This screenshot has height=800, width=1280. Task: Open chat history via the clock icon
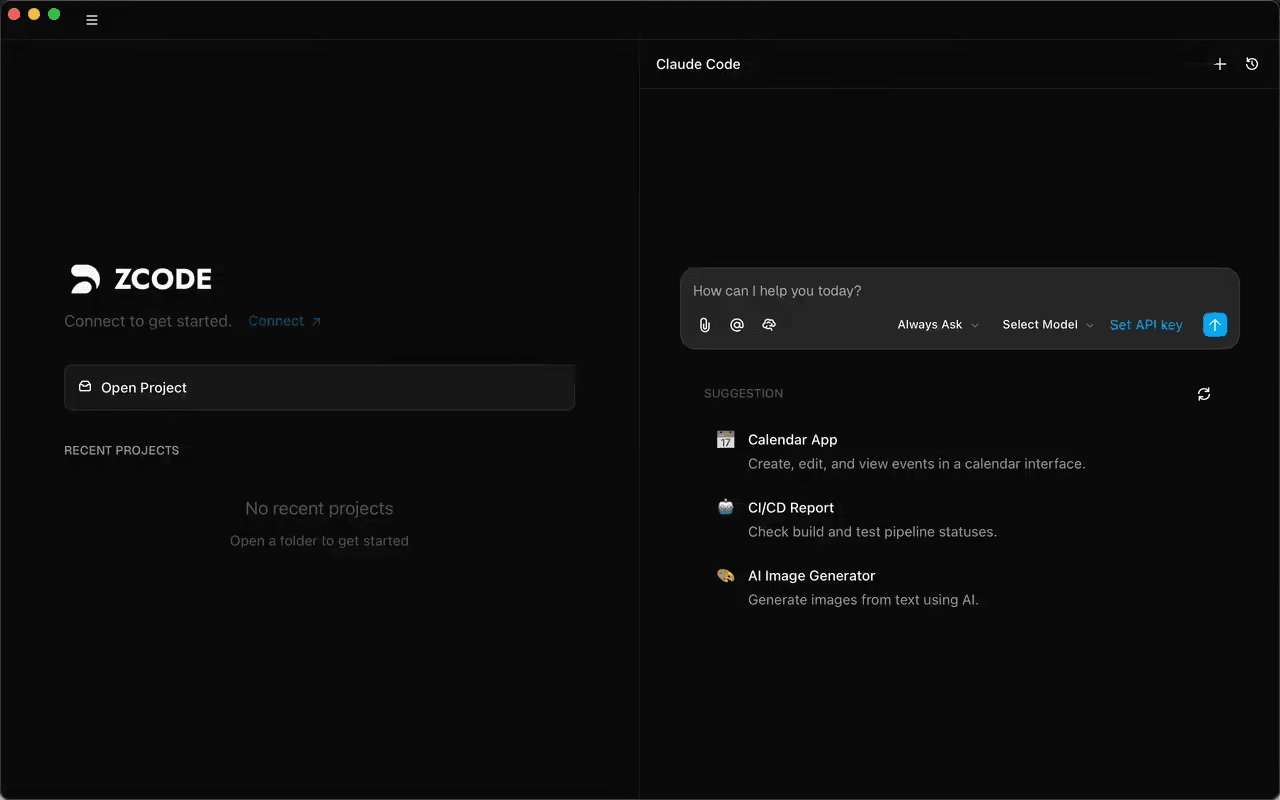[1252, 63]
